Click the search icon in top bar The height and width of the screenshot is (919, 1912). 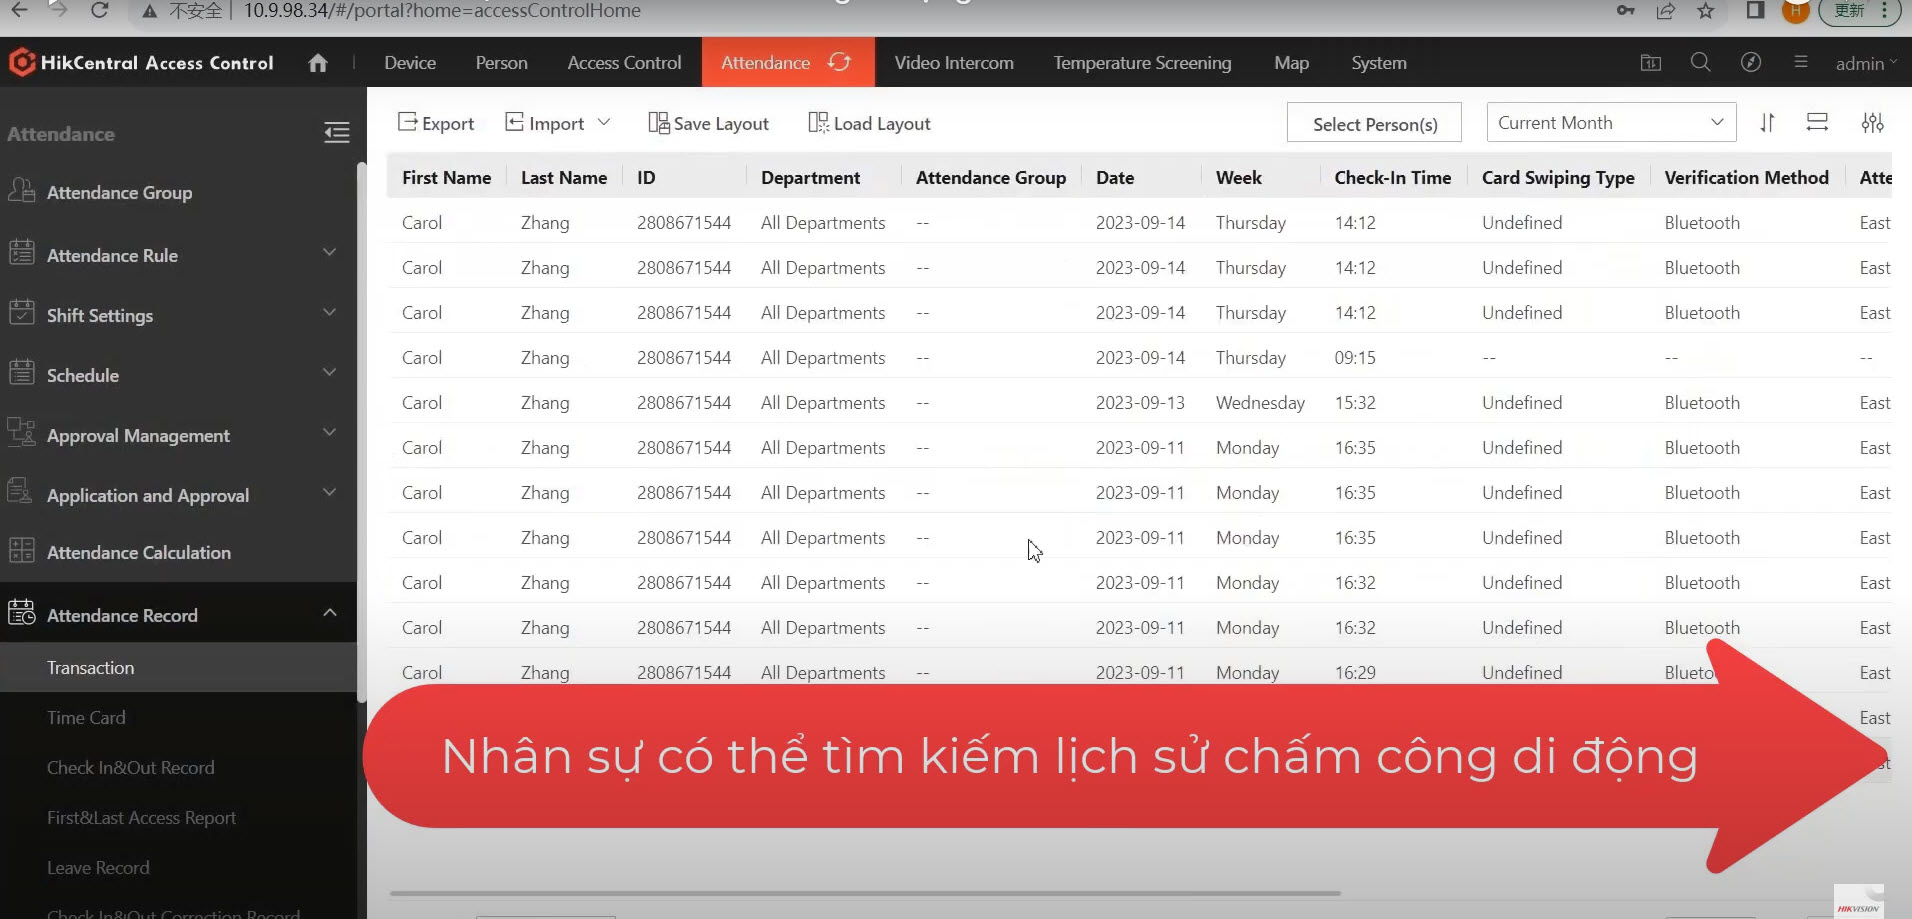pos(1700,63)
